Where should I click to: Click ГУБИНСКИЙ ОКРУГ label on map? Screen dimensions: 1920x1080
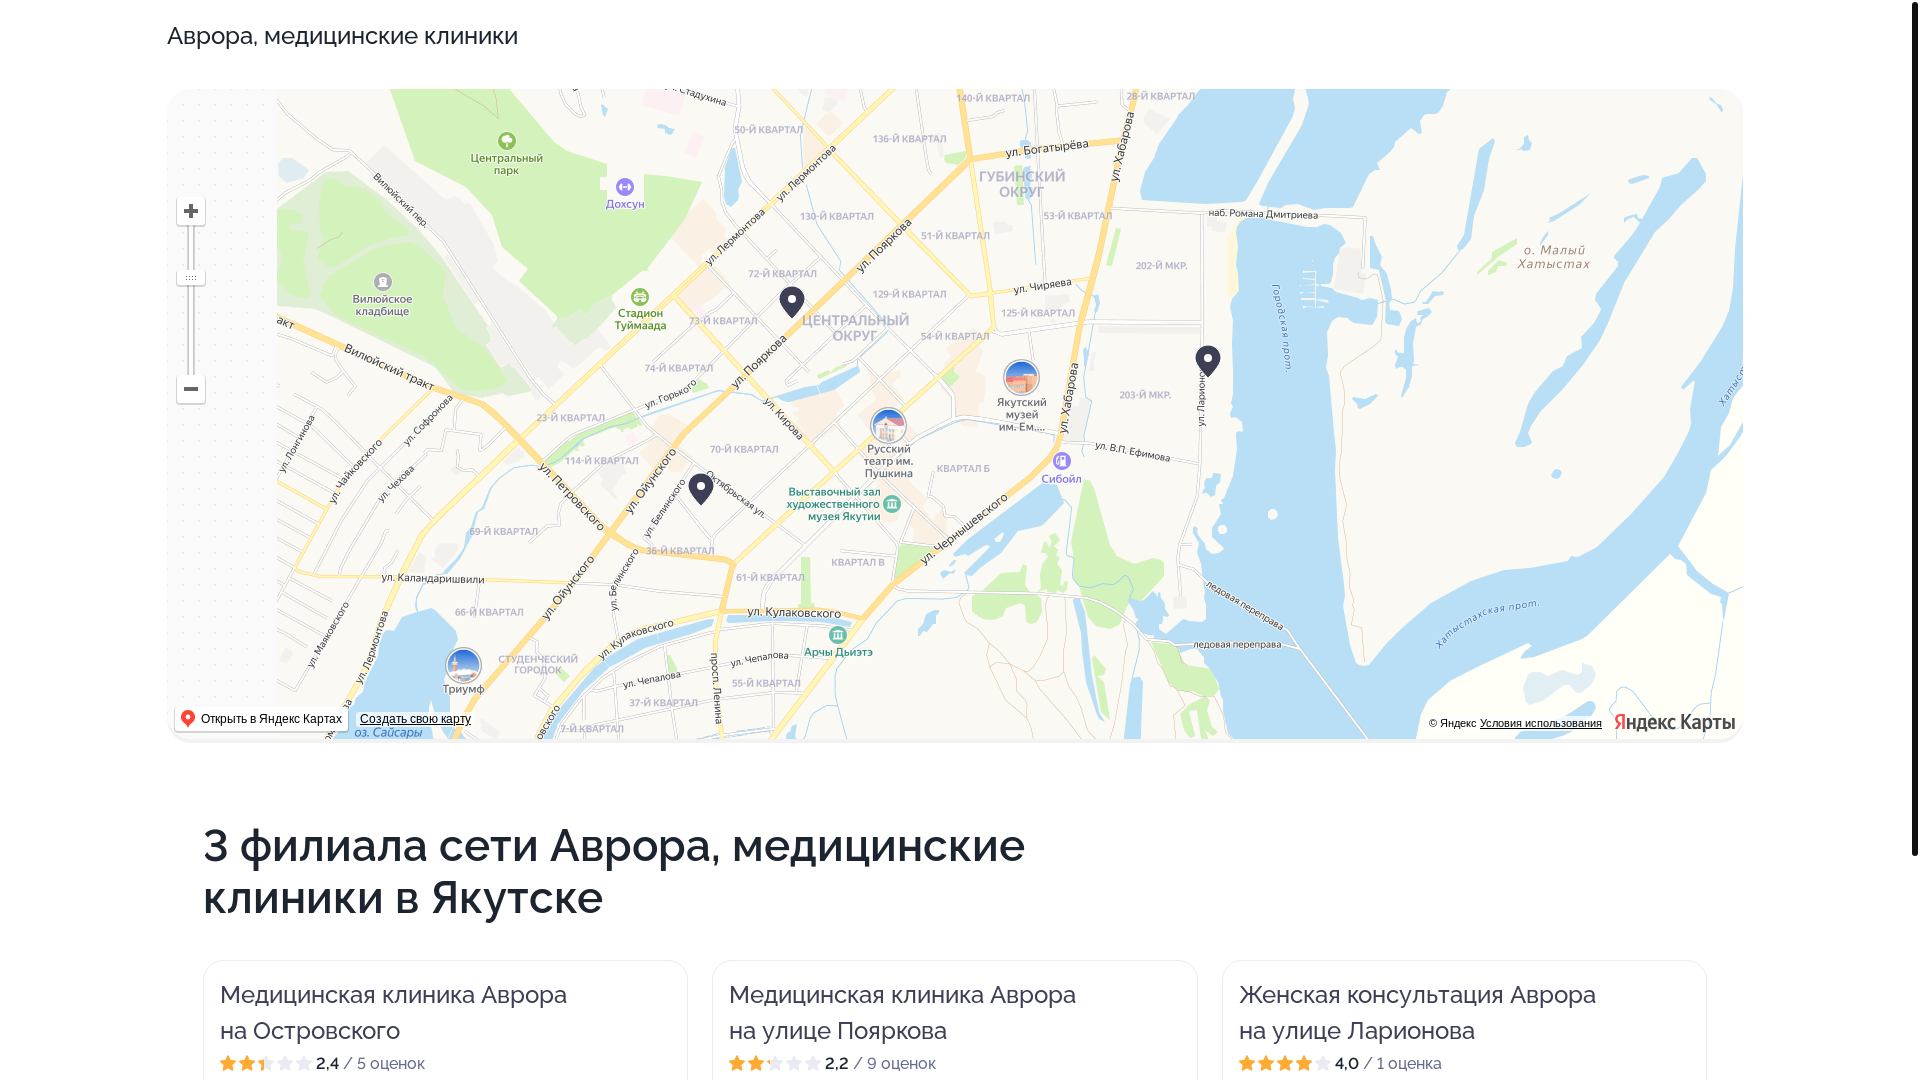click(x=1021, y=184)
